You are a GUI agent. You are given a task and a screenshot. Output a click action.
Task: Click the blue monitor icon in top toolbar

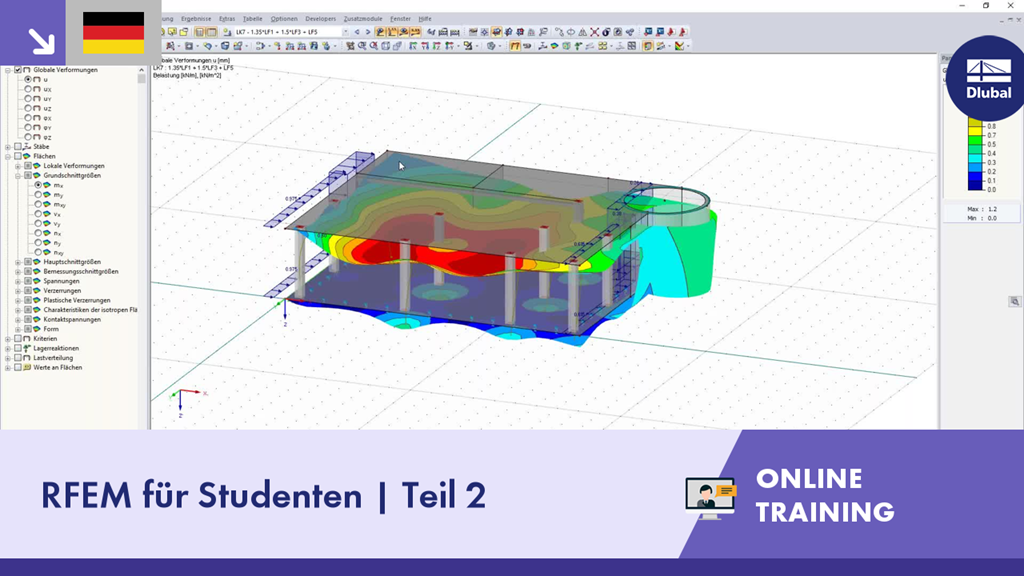coord(648,32)
